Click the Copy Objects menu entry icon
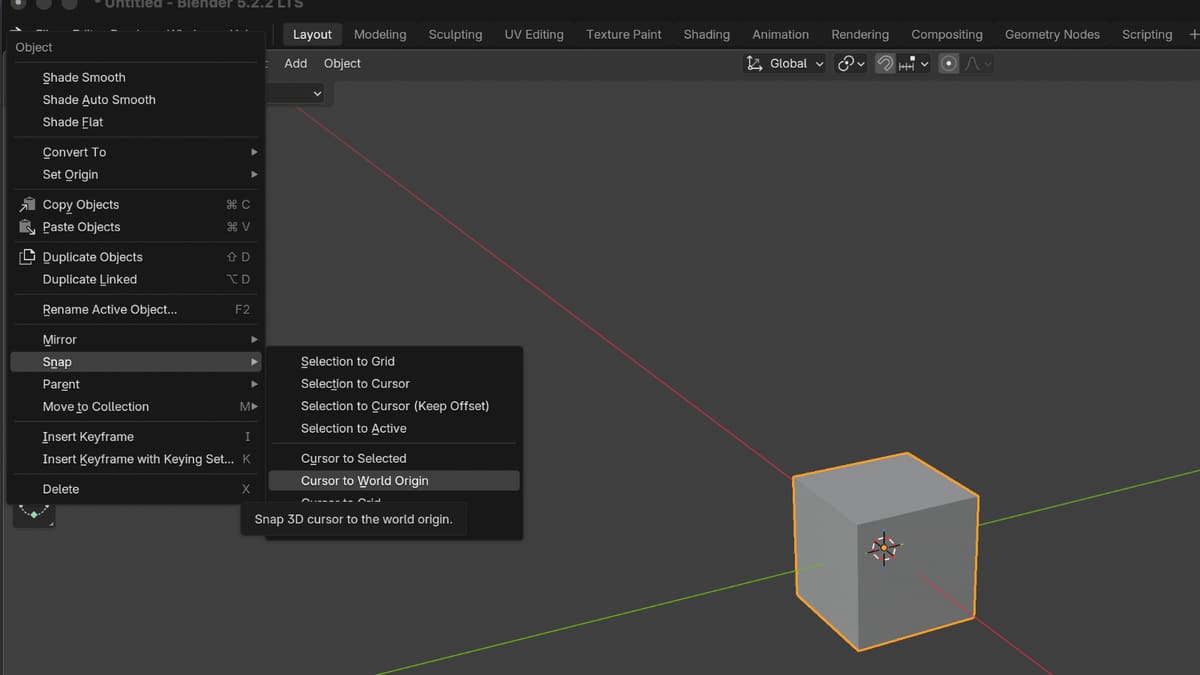 [x=27, y=204]
